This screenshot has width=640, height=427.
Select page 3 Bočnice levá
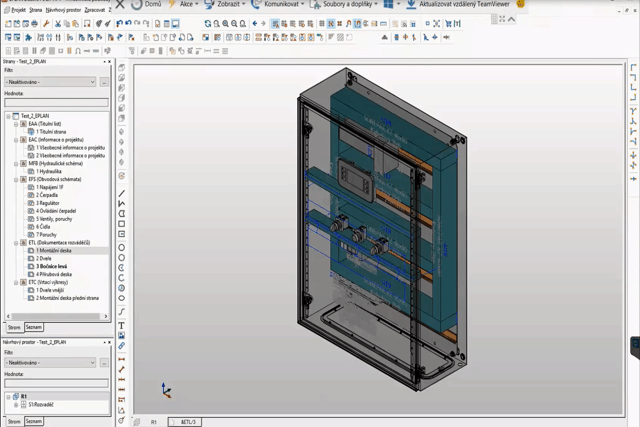pyautogui.click(x=51, y=267)
